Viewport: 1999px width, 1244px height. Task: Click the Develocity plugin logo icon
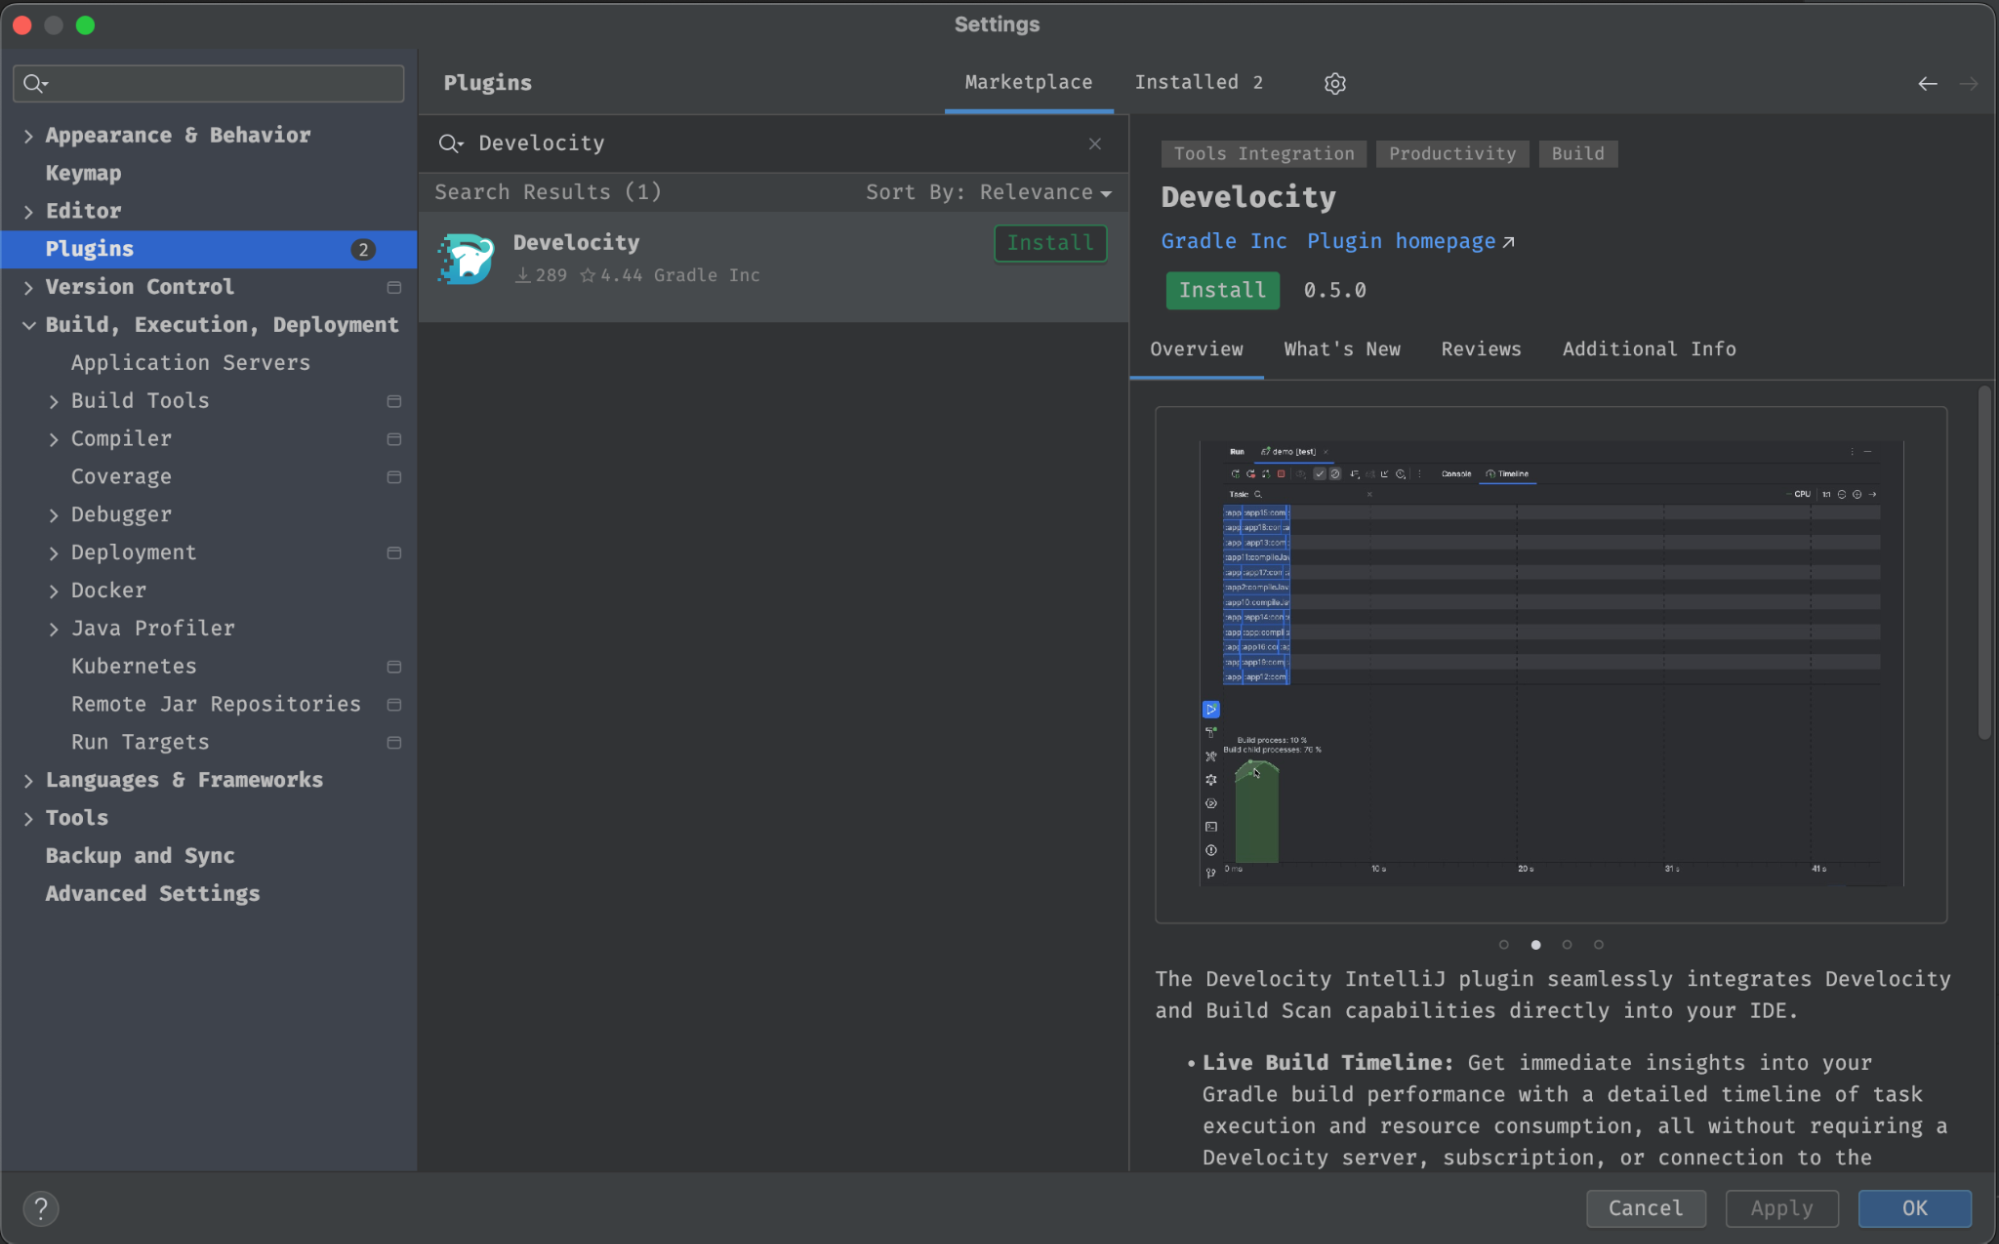(465, 259)
